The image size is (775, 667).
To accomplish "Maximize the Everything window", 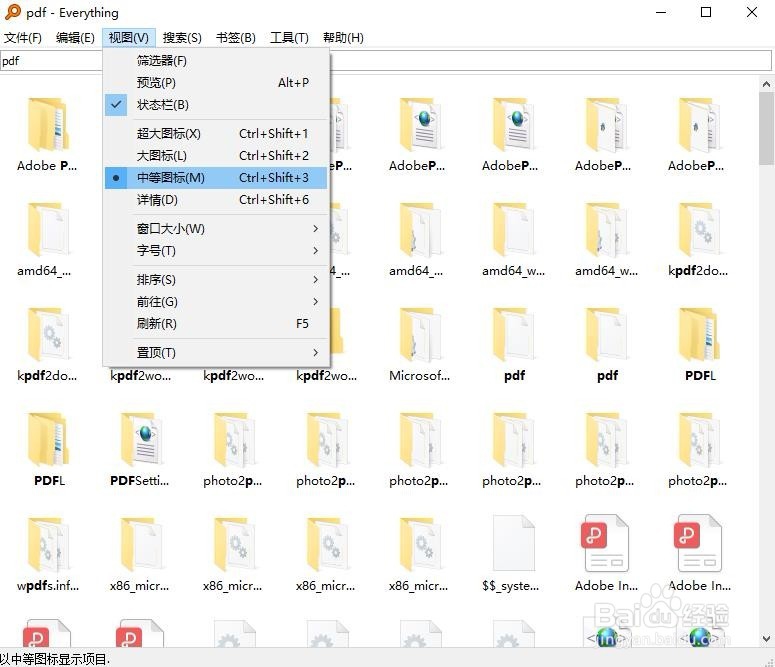I will click(706, 12).
